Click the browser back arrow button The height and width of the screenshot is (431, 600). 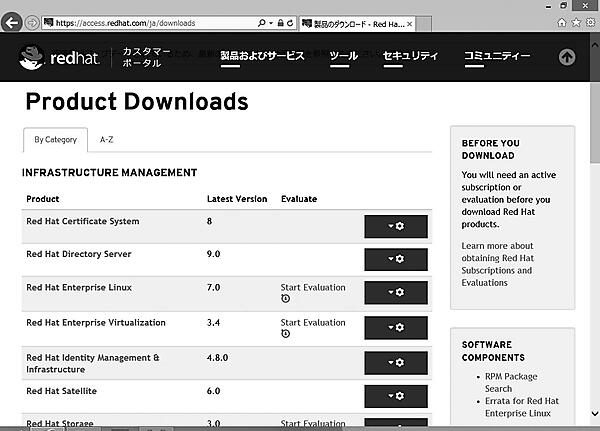pos(13,21)
